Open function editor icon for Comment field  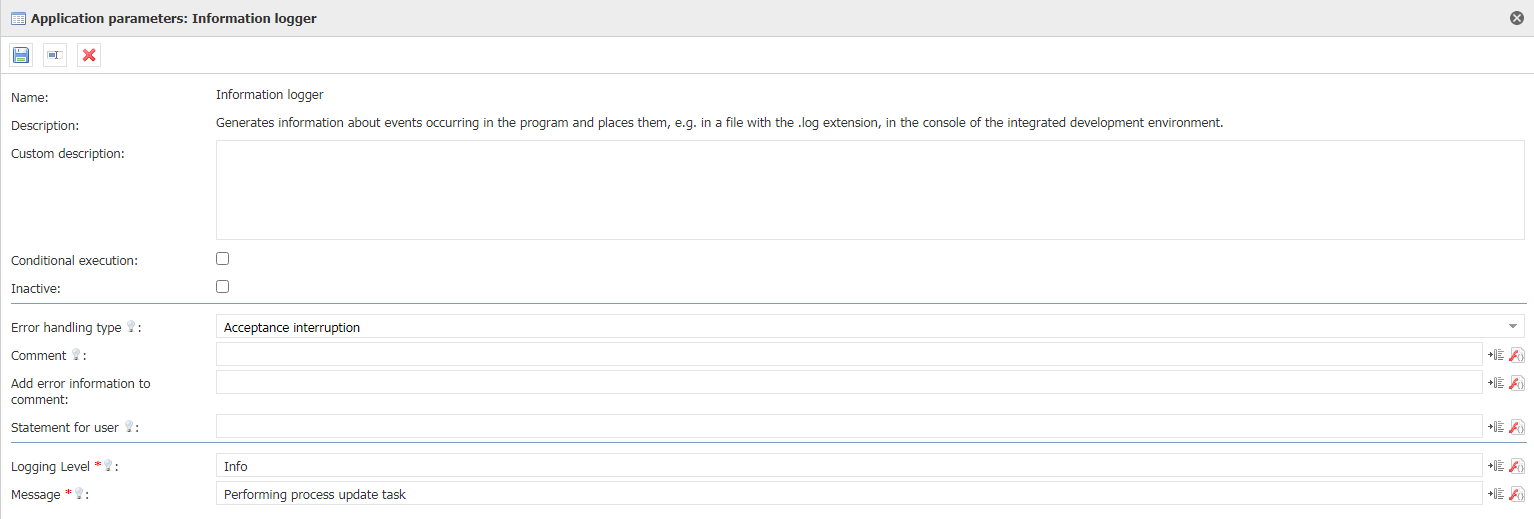(1517, 355)
